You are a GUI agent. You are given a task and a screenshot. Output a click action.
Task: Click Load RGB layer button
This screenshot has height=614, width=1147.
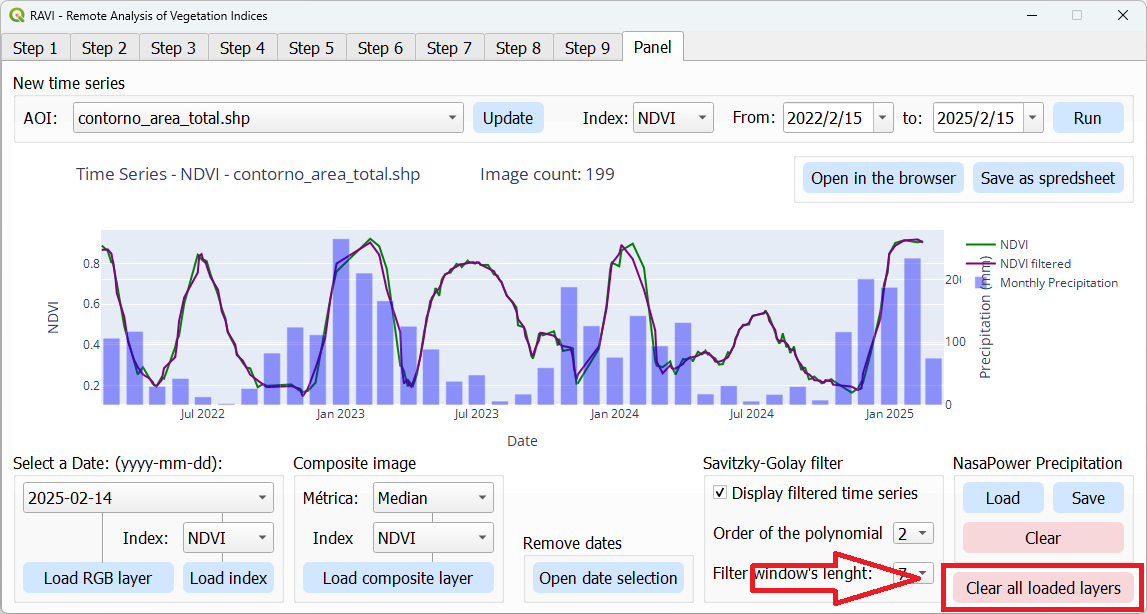98,578
